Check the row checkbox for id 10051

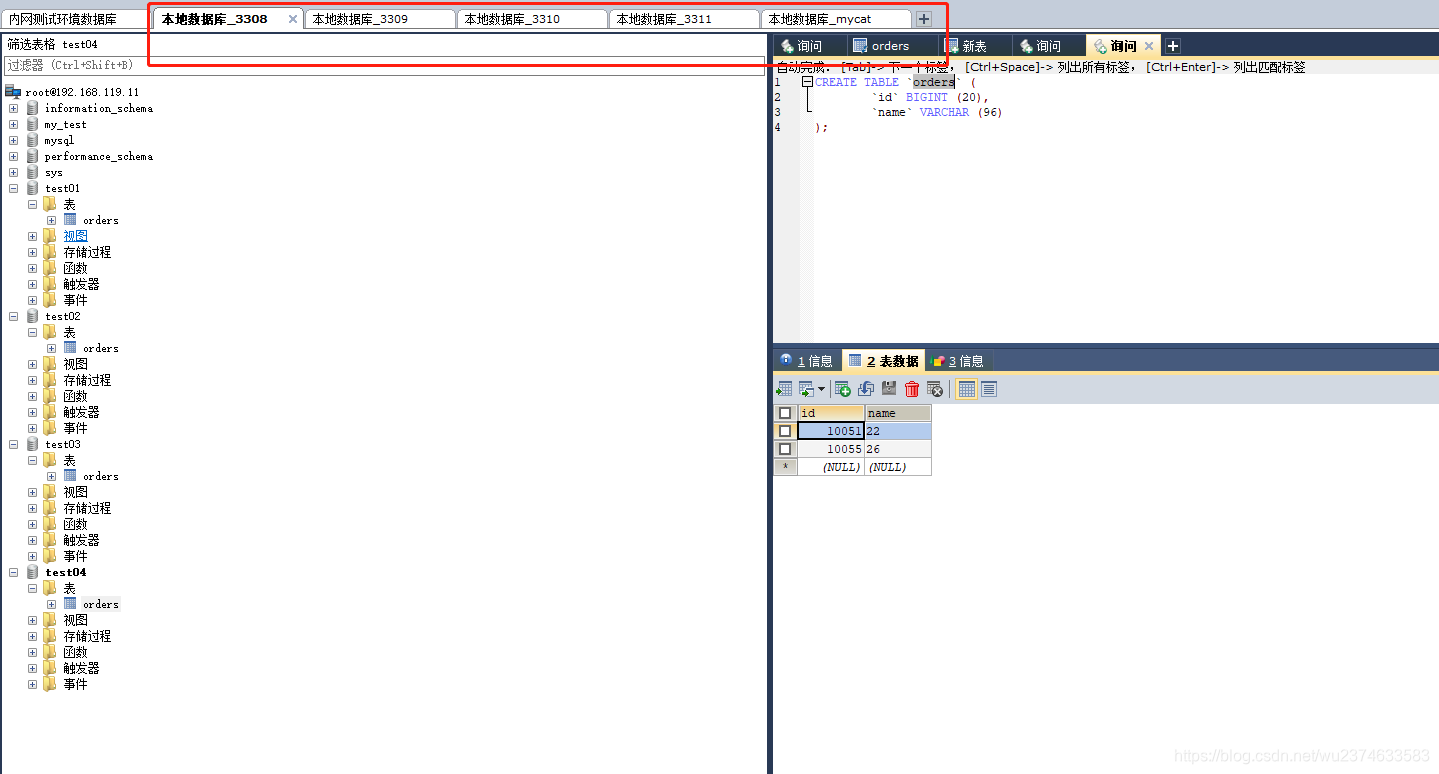click(x=785, y=431)
